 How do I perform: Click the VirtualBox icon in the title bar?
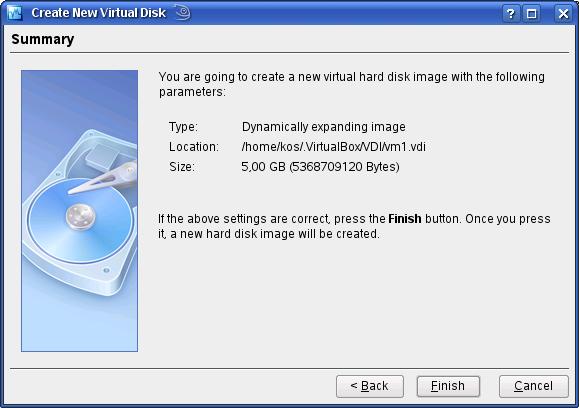(x=15, y=13)
